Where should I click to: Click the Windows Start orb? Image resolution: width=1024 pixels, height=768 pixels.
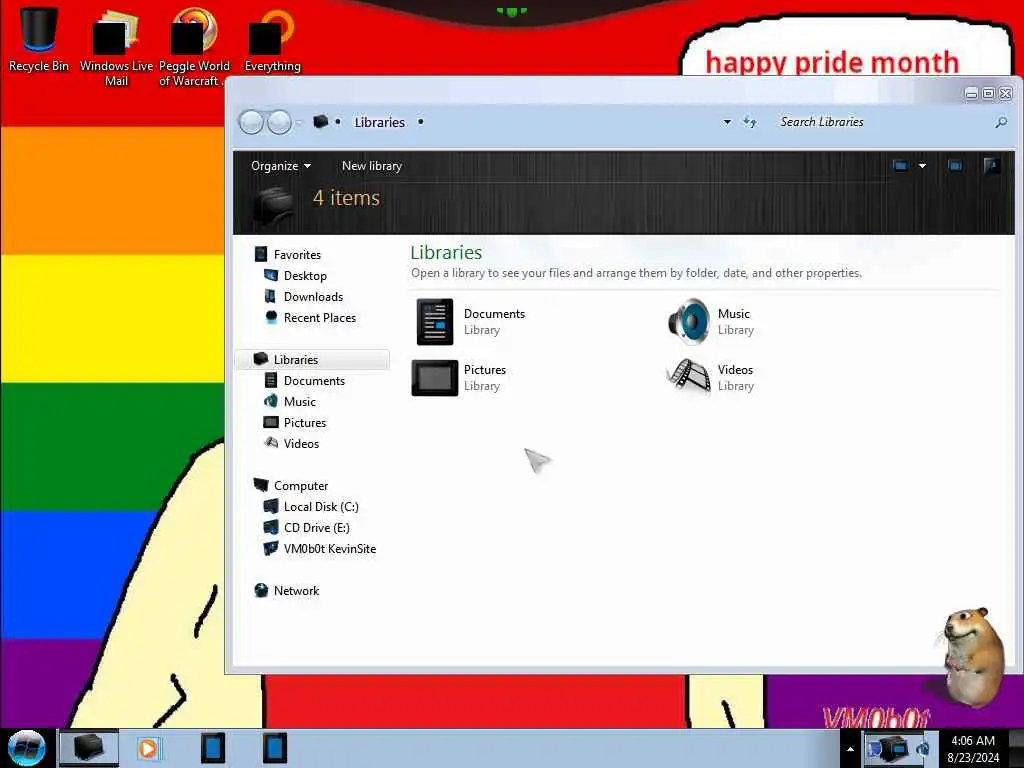26,748
